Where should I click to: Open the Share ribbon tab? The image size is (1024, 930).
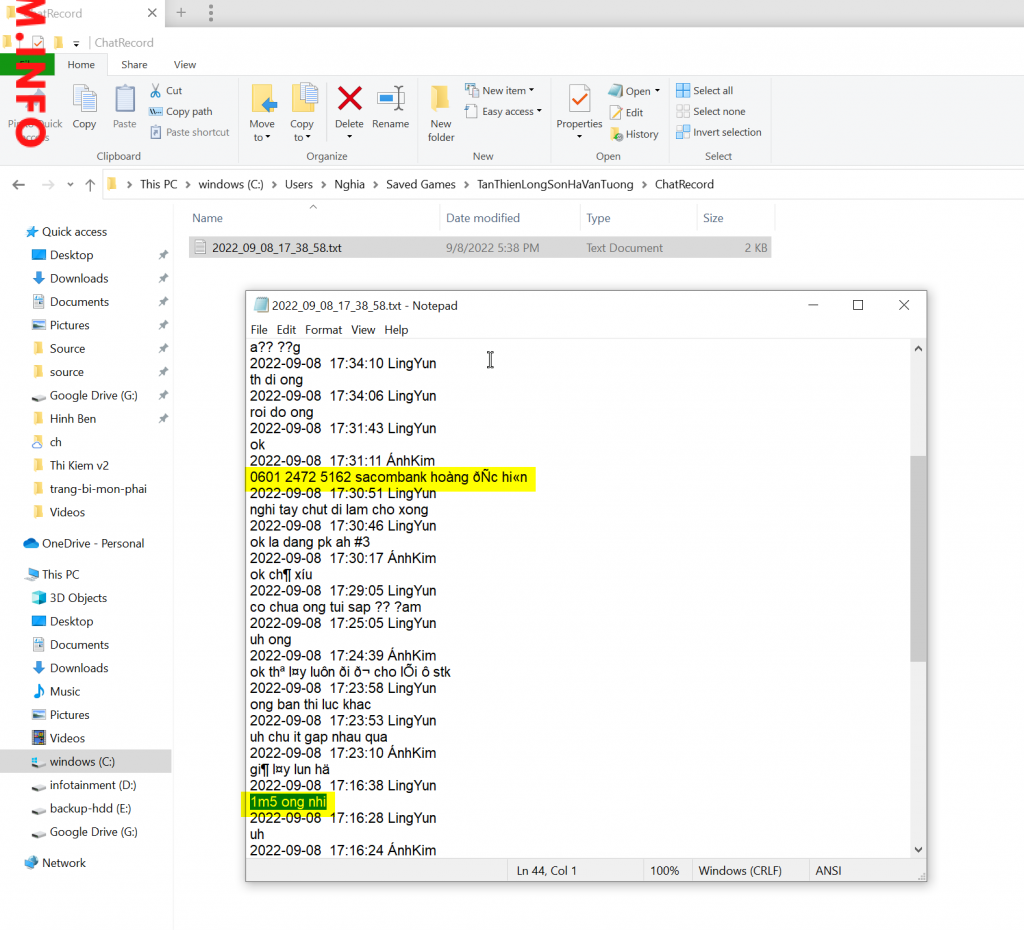[x=134, y=65]
